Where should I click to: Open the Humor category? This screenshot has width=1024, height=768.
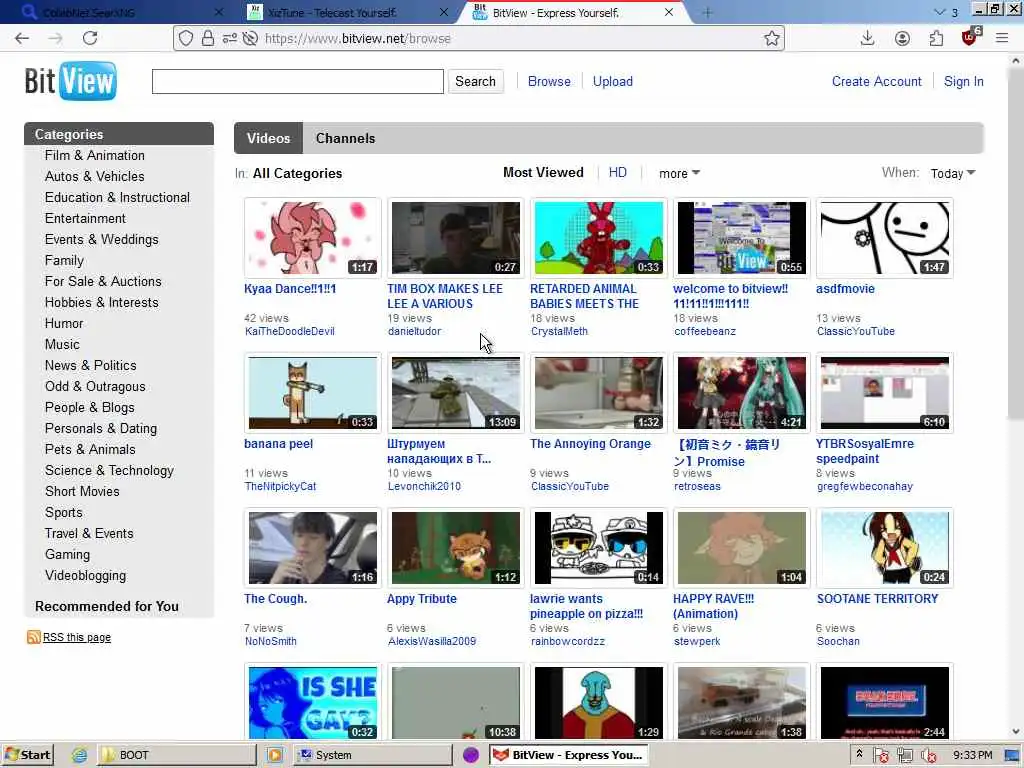tap(64, 323)
